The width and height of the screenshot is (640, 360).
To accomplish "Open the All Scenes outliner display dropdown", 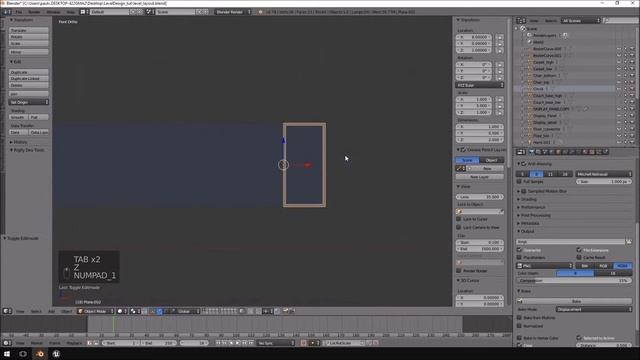I will coord(580,20).
